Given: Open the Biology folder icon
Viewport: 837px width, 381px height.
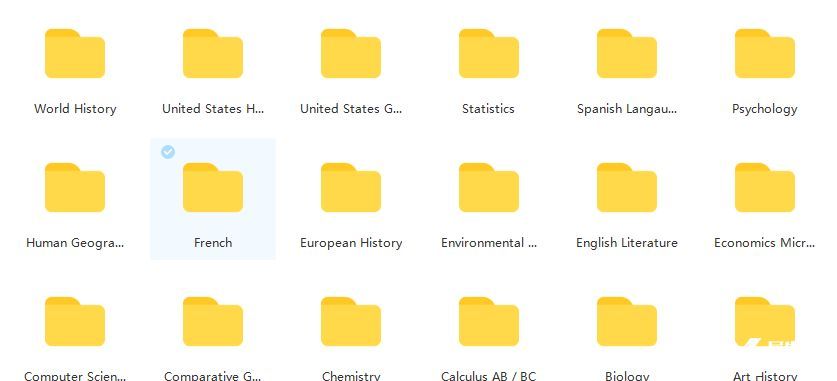Looking at the screenshot, I should (x=627, y=321).
